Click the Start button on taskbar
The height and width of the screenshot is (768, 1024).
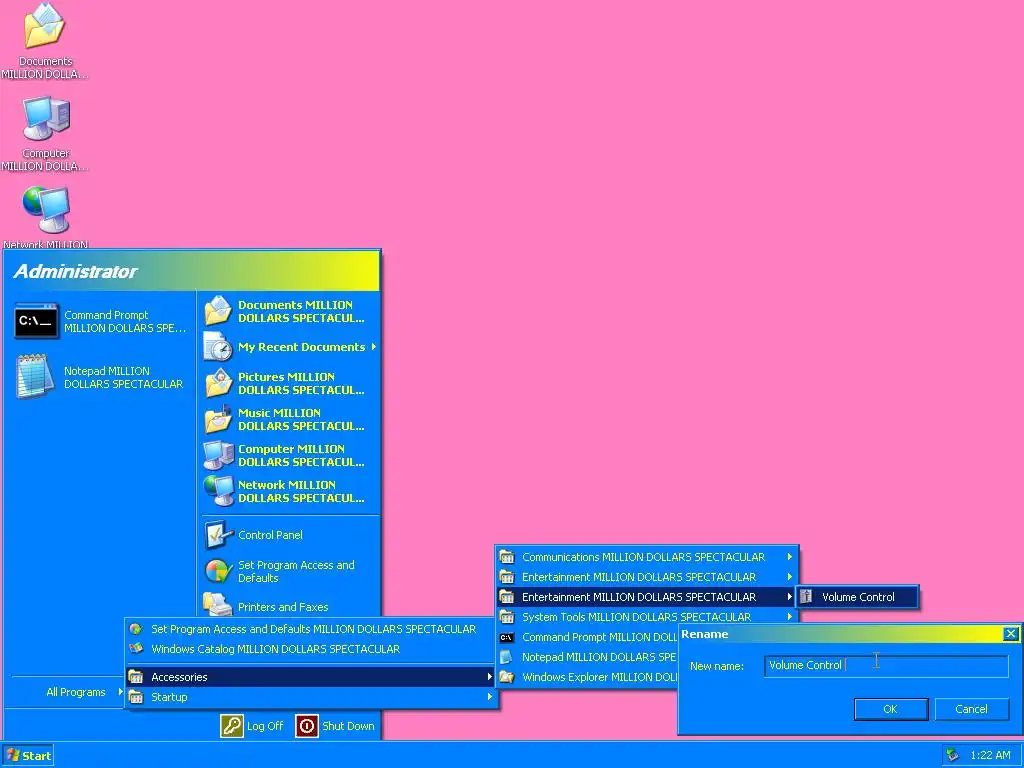[x=29, y=755]
